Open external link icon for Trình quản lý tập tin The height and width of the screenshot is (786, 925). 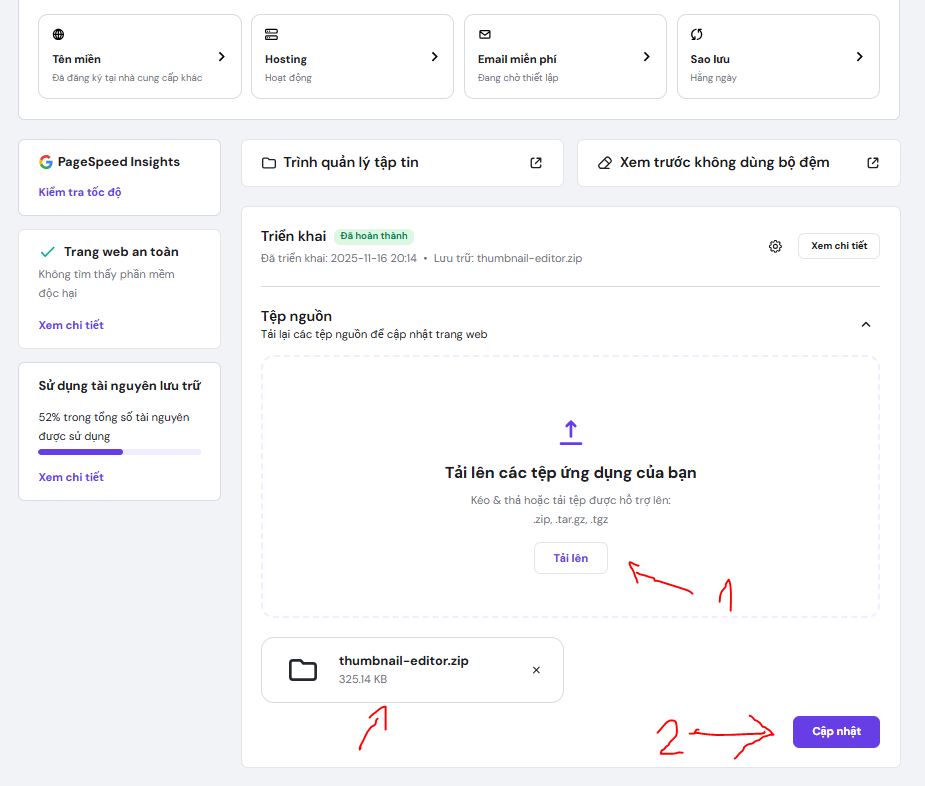[x=536, y=162]
